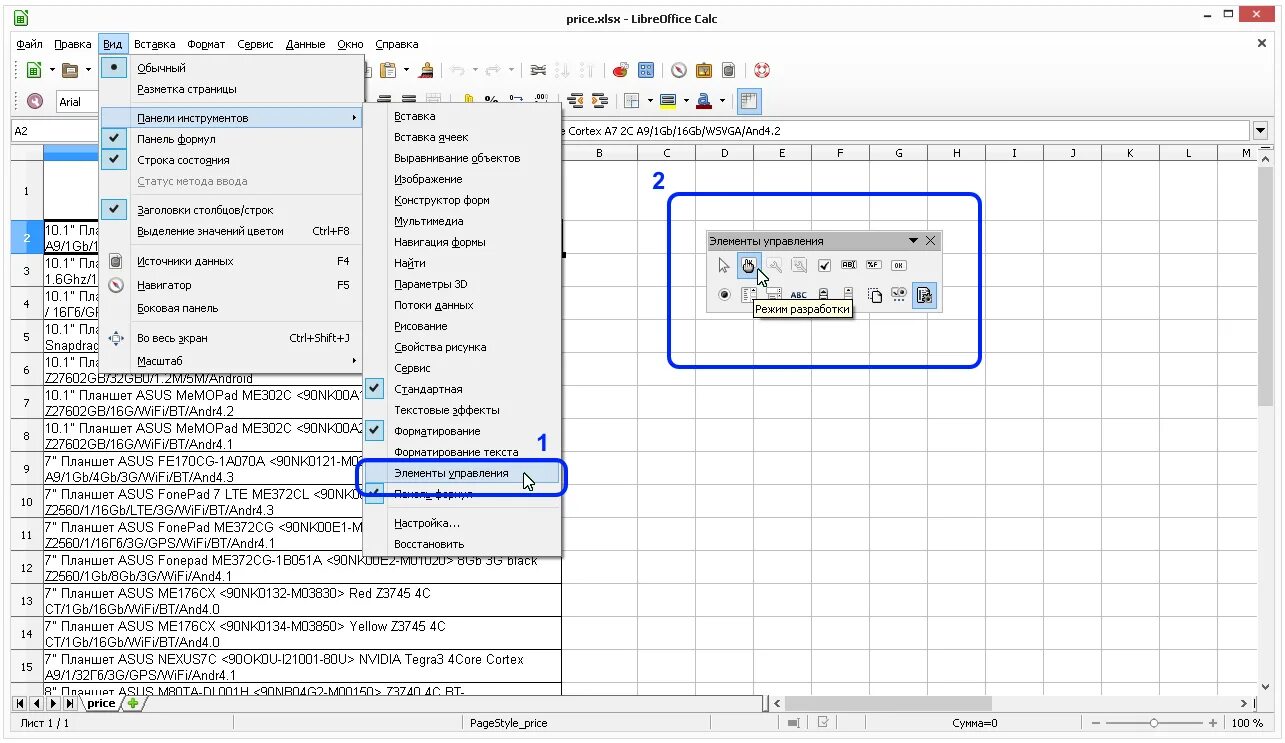Pick the Select arrow tool in the form controls toolbar

[x=724, y=265]
